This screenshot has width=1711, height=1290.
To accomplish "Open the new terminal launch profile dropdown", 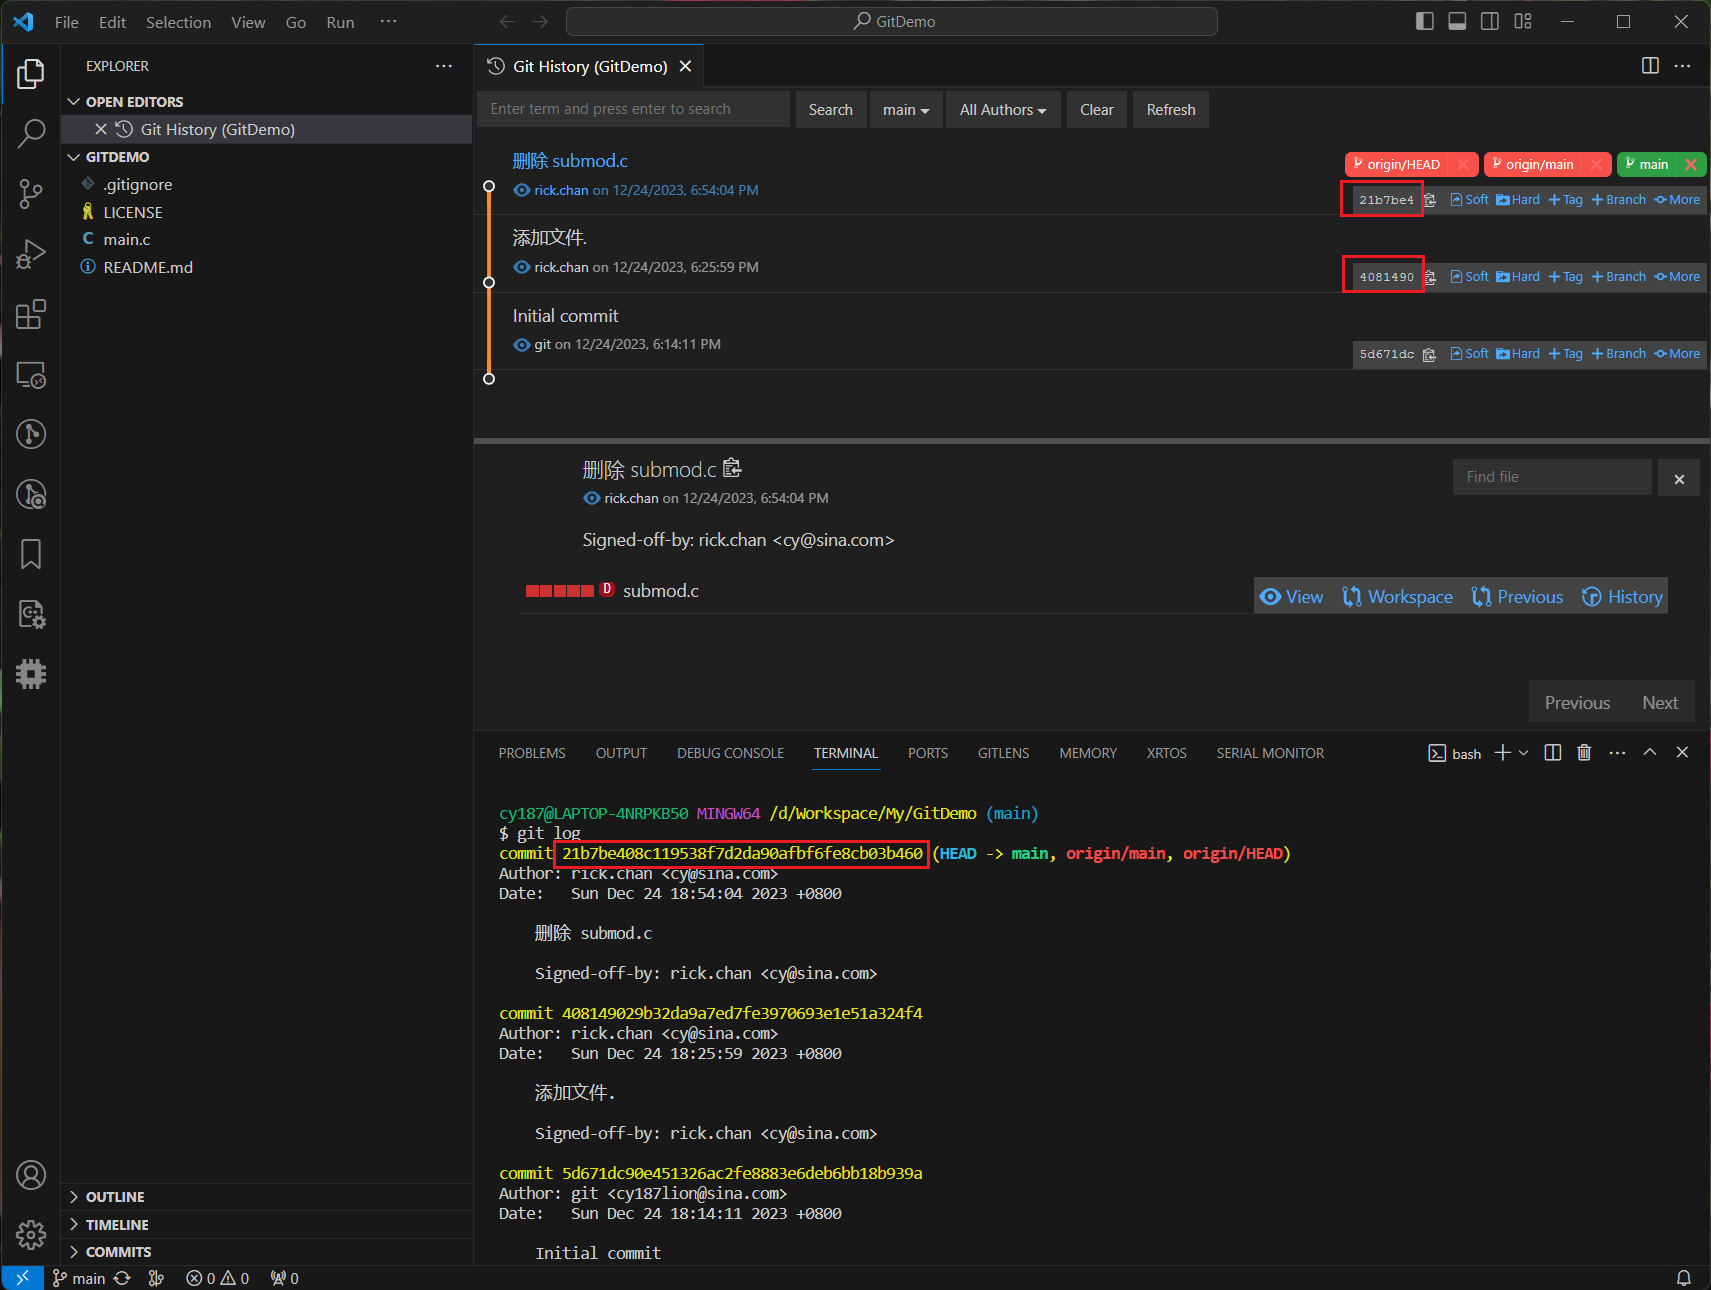I will click(x=1523, y=753).
